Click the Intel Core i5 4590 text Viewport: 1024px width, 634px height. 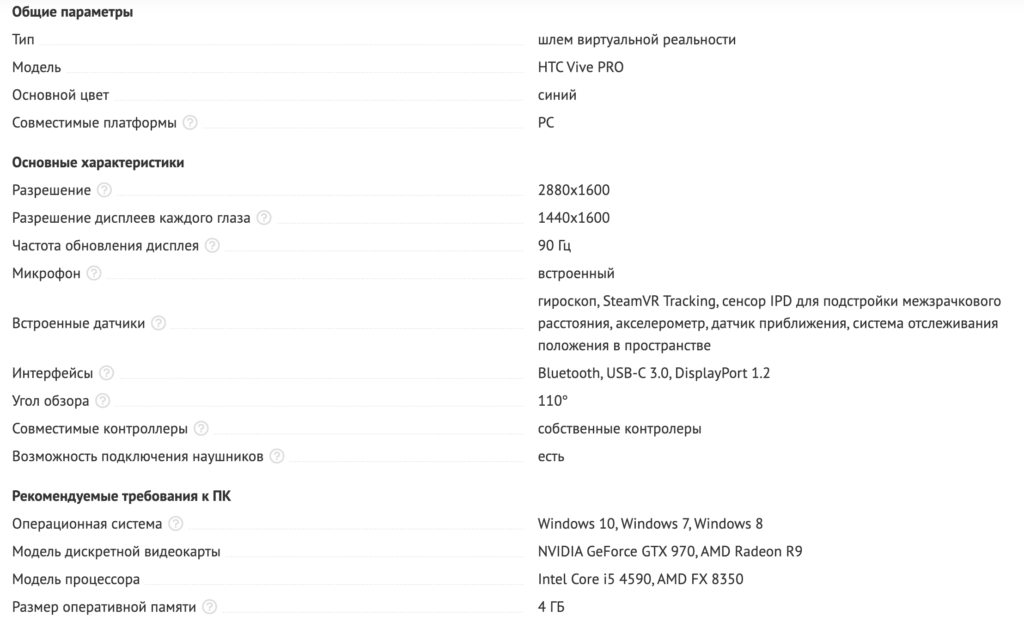tap(594, 579)
